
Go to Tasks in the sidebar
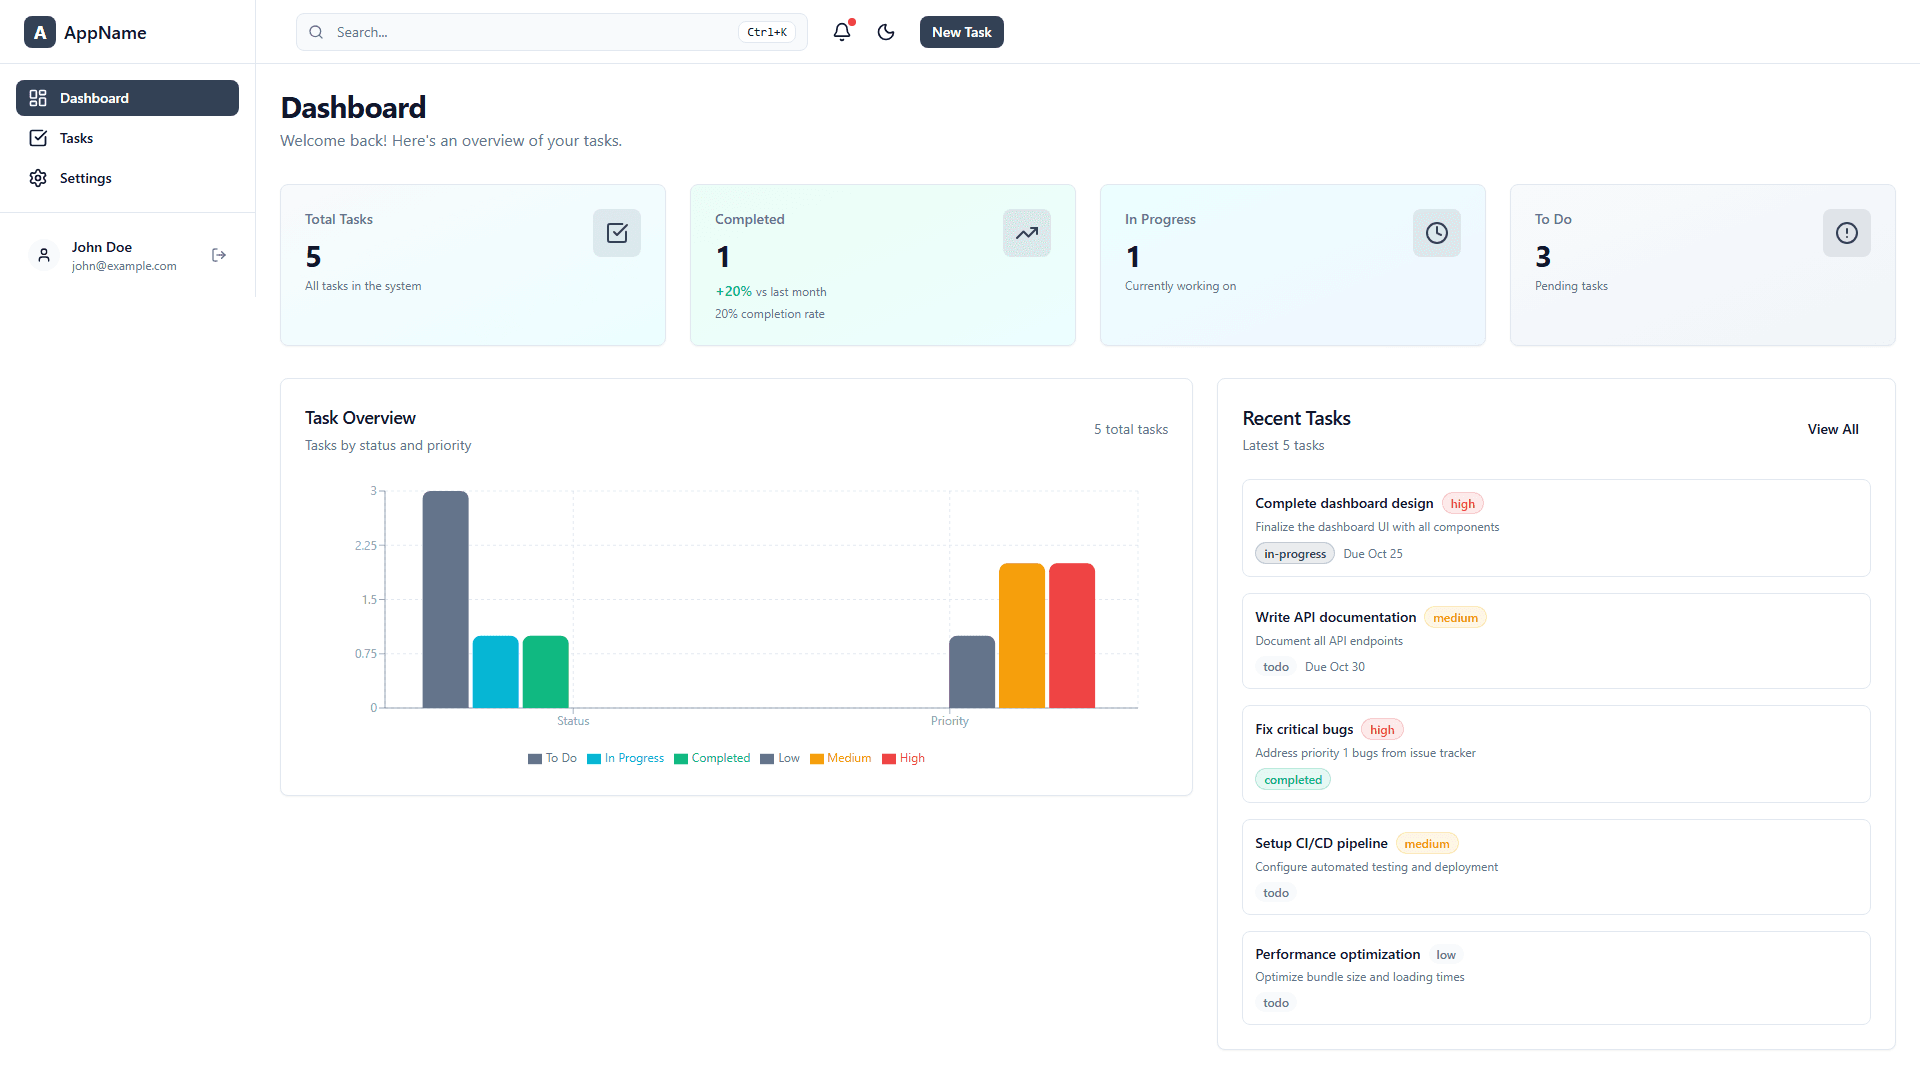77,138
